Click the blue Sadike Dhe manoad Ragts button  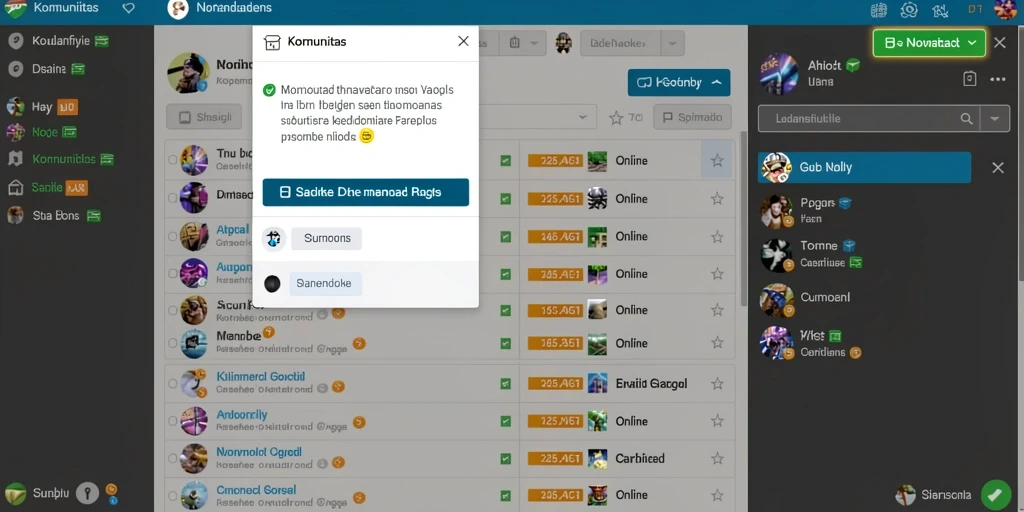point(366,193)
